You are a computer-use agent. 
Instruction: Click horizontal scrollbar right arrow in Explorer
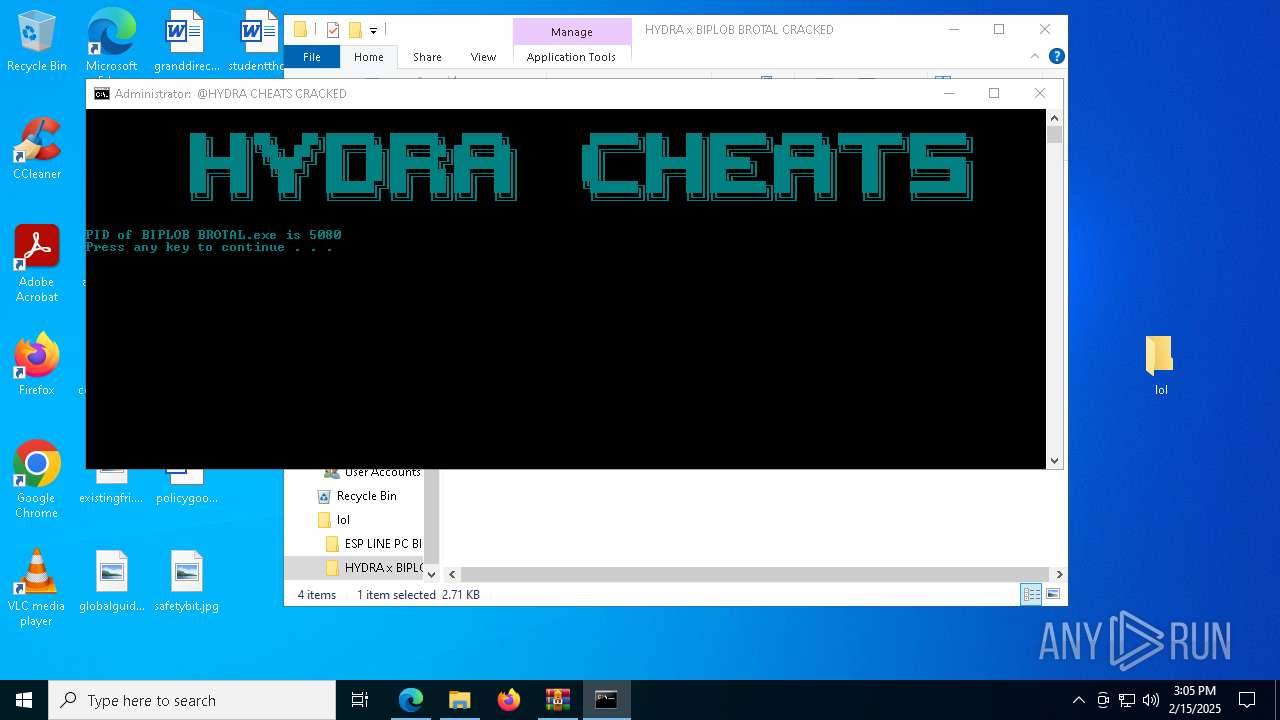(x=1059, y=575)
